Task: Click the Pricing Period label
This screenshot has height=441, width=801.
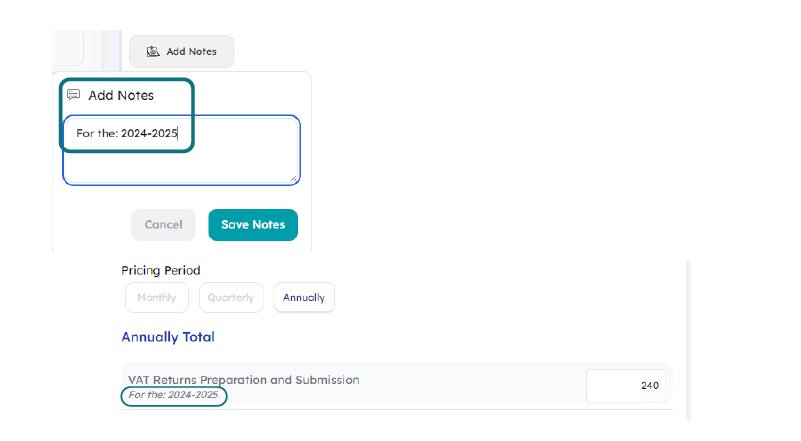Action: pyautogui.click(x=161, y=271)
